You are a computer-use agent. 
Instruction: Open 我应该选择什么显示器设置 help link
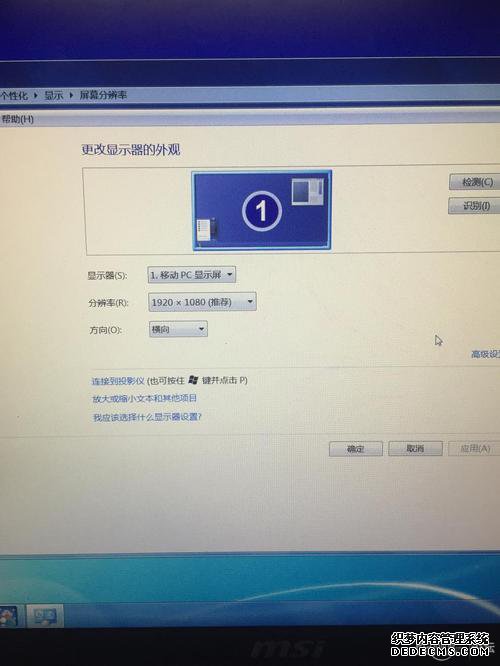click(147, 417)
